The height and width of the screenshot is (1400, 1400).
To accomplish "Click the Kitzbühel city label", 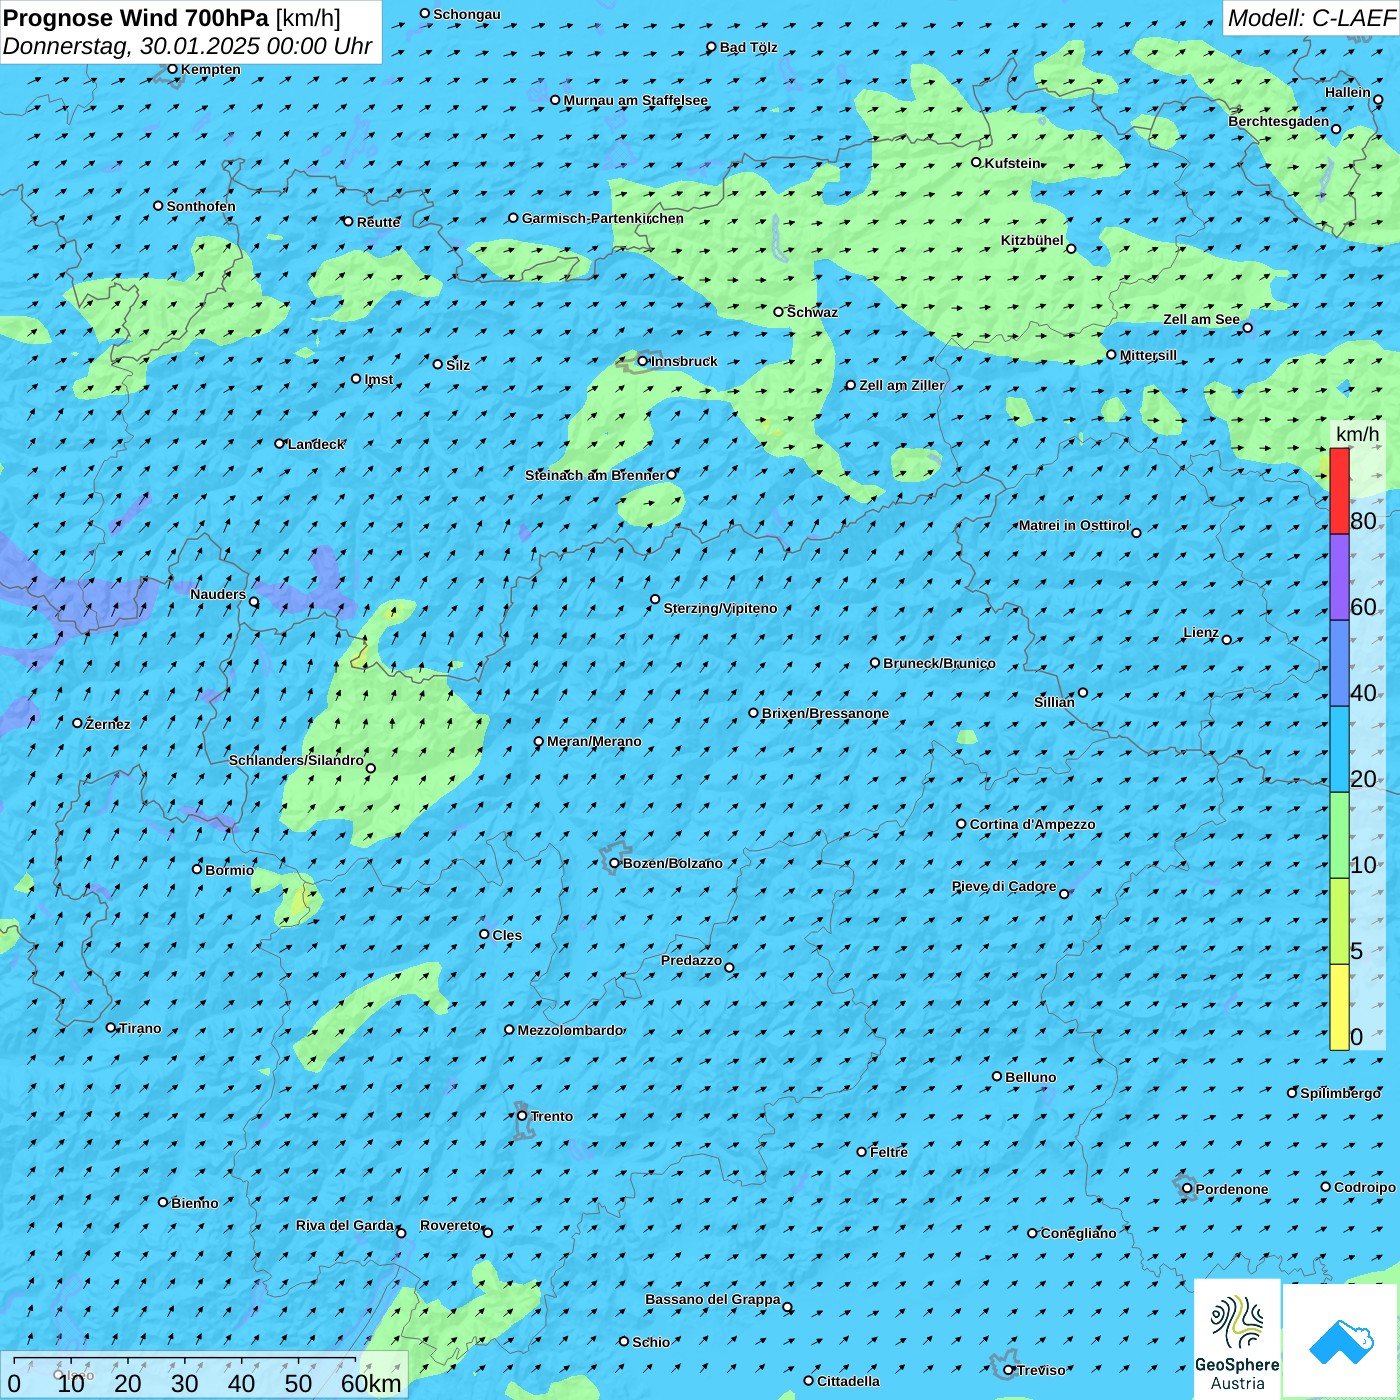I will 1032,240.
